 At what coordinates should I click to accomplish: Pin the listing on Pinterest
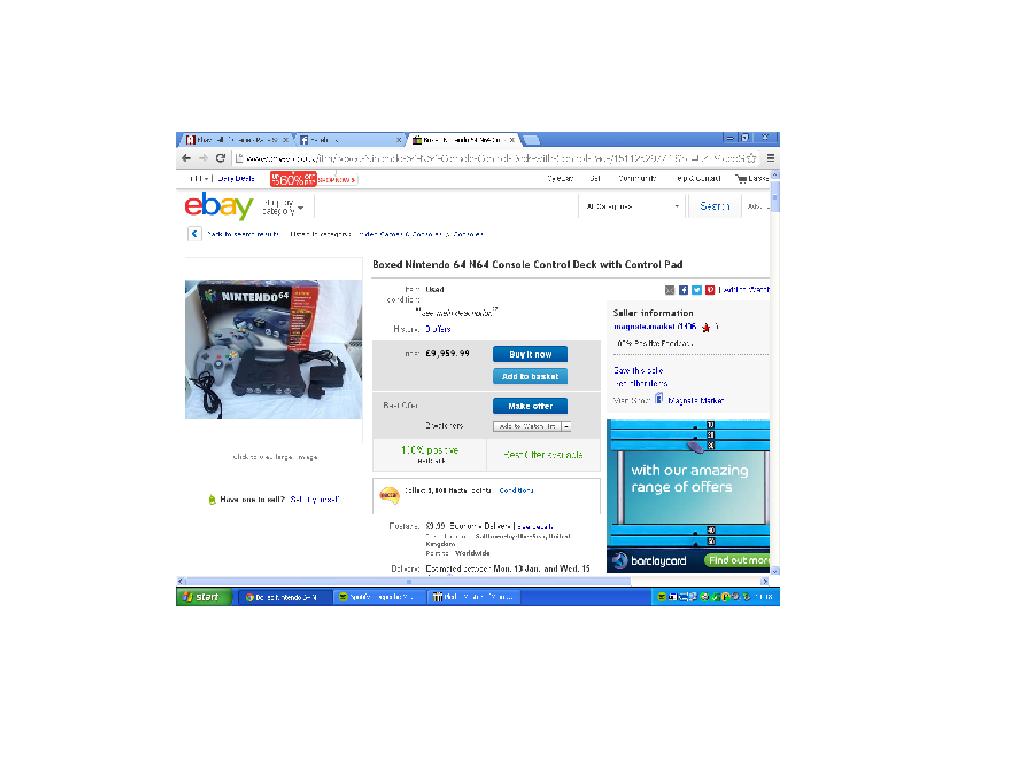pos(710,290)
